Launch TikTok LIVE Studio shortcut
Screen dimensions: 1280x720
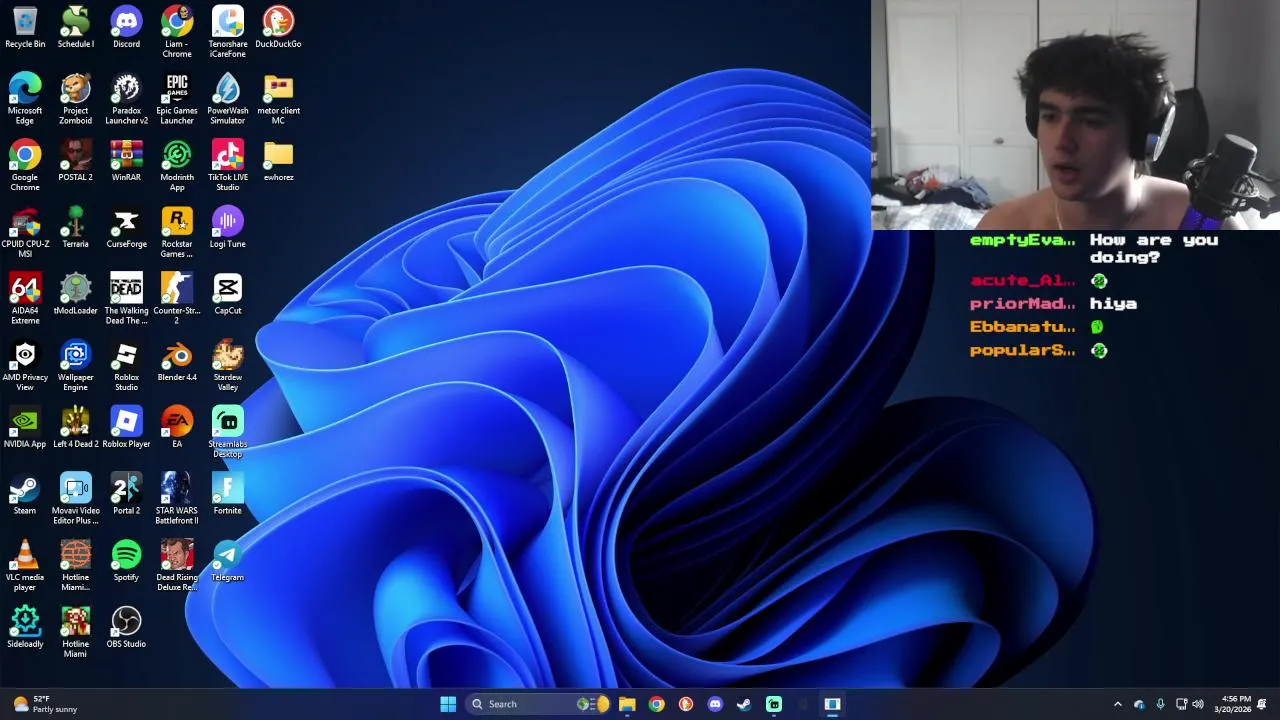tap(228, 166)
